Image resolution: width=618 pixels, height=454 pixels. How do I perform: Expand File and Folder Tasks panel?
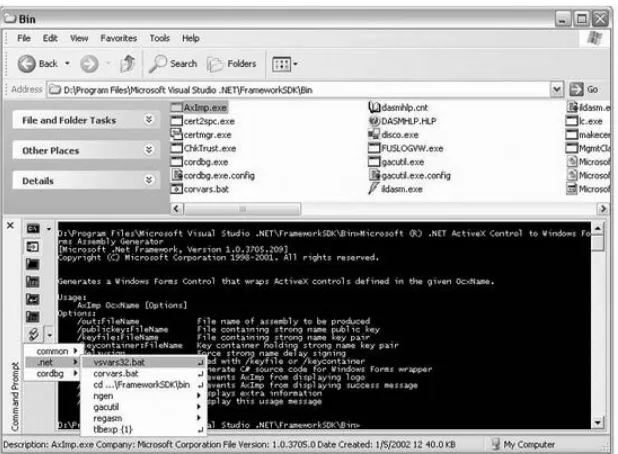pyautogui.click(x=149, y=119)
